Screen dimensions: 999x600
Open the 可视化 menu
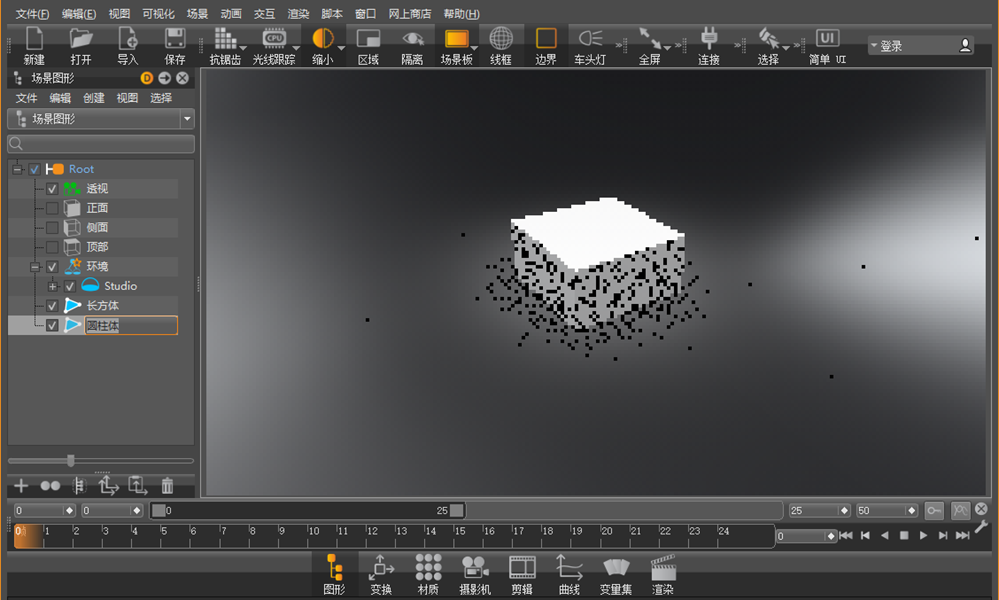point(158,13)
